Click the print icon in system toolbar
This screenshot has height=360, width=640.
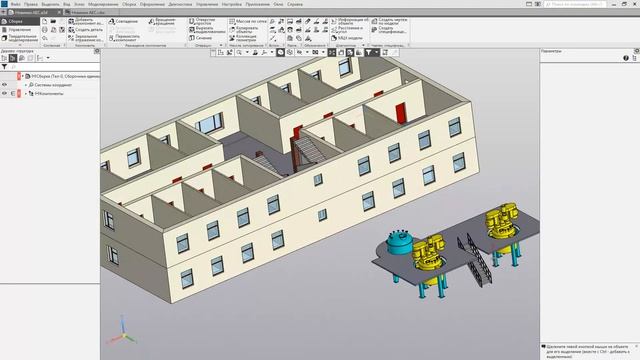tap(44, 30)
